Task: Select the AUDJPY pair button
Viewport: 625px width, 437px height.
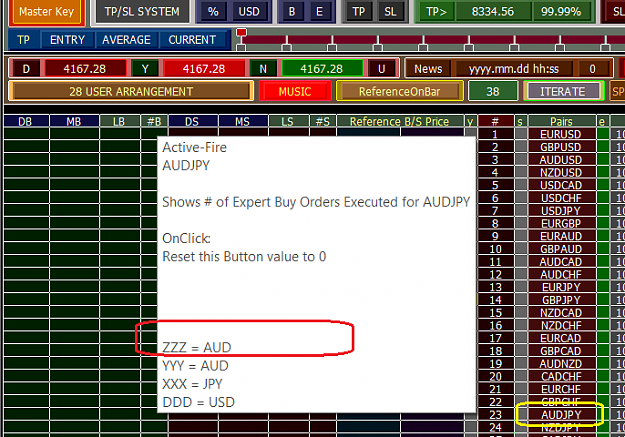Action: (562, 415)
